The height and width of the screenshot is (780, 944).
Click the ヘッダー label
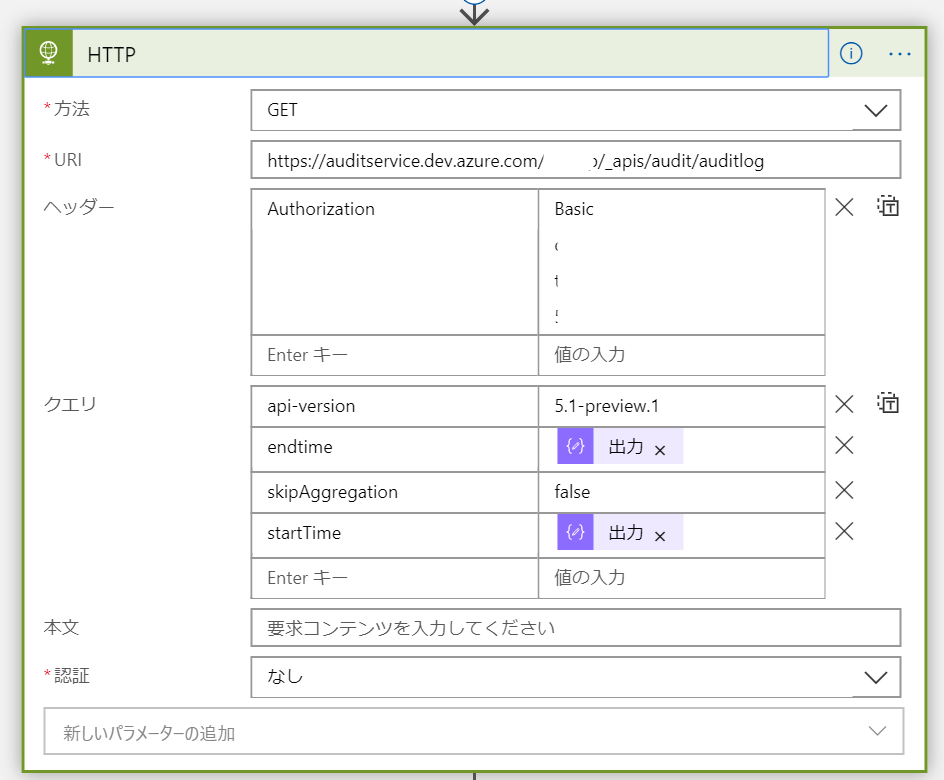(79, 207)
